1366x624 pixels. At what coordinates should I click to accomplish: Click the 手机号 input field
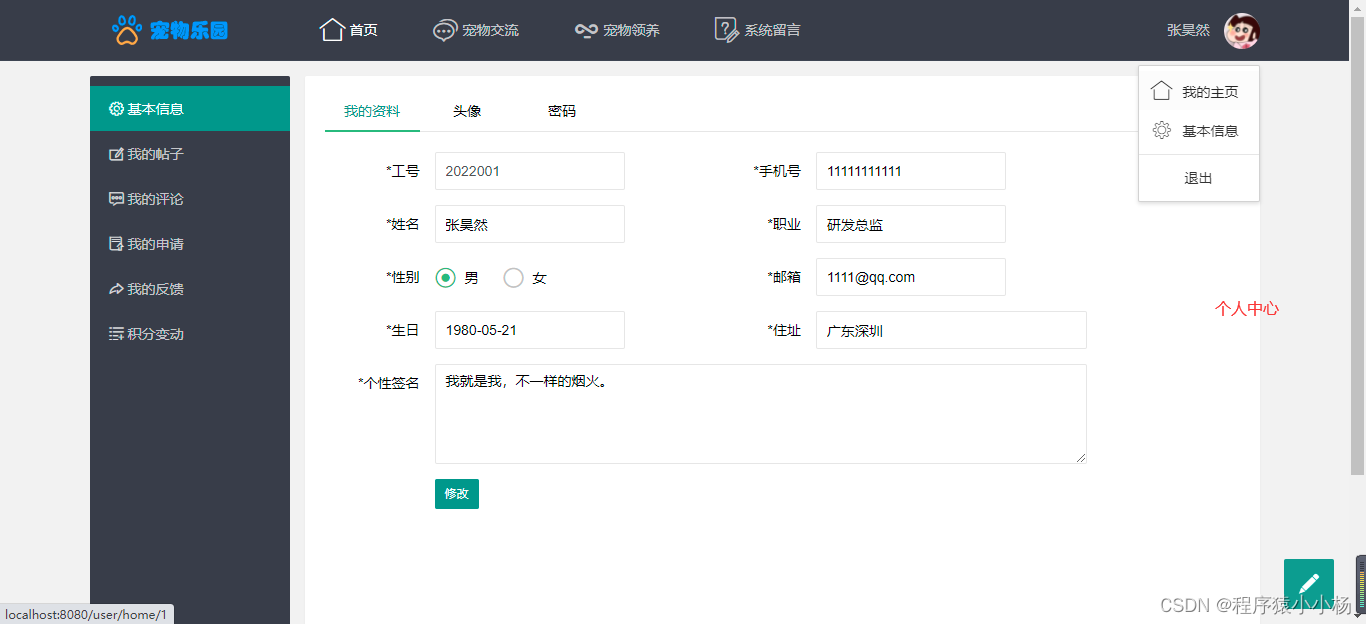911,171
